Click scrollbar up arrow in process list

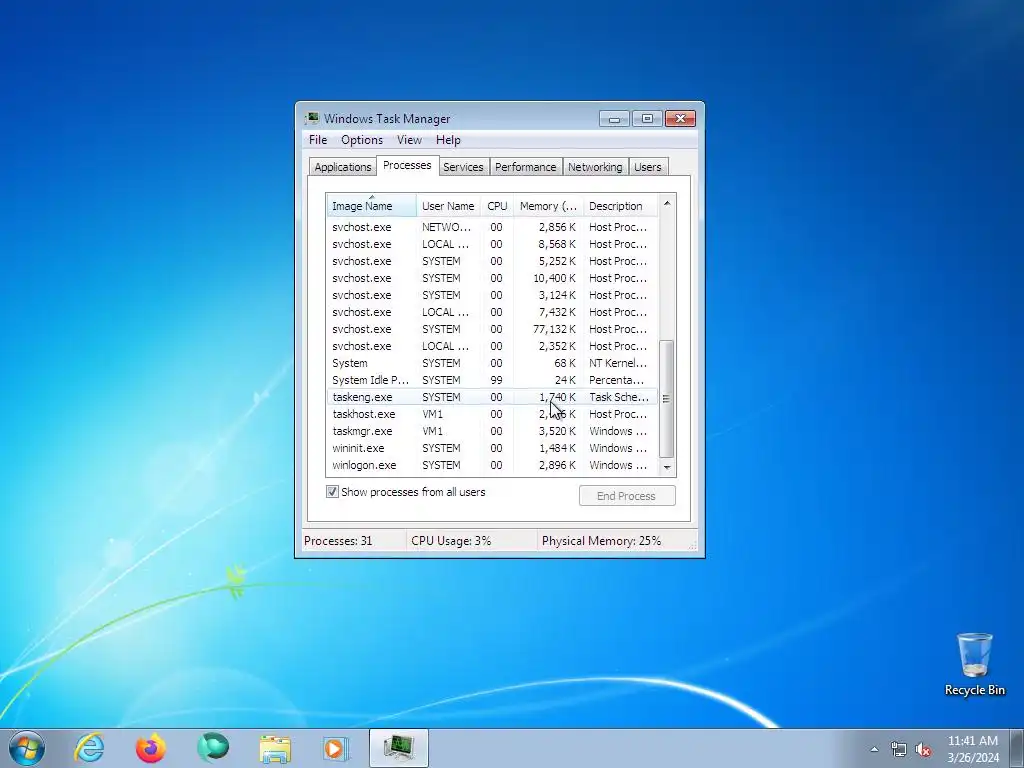click(x=667, y=203)
